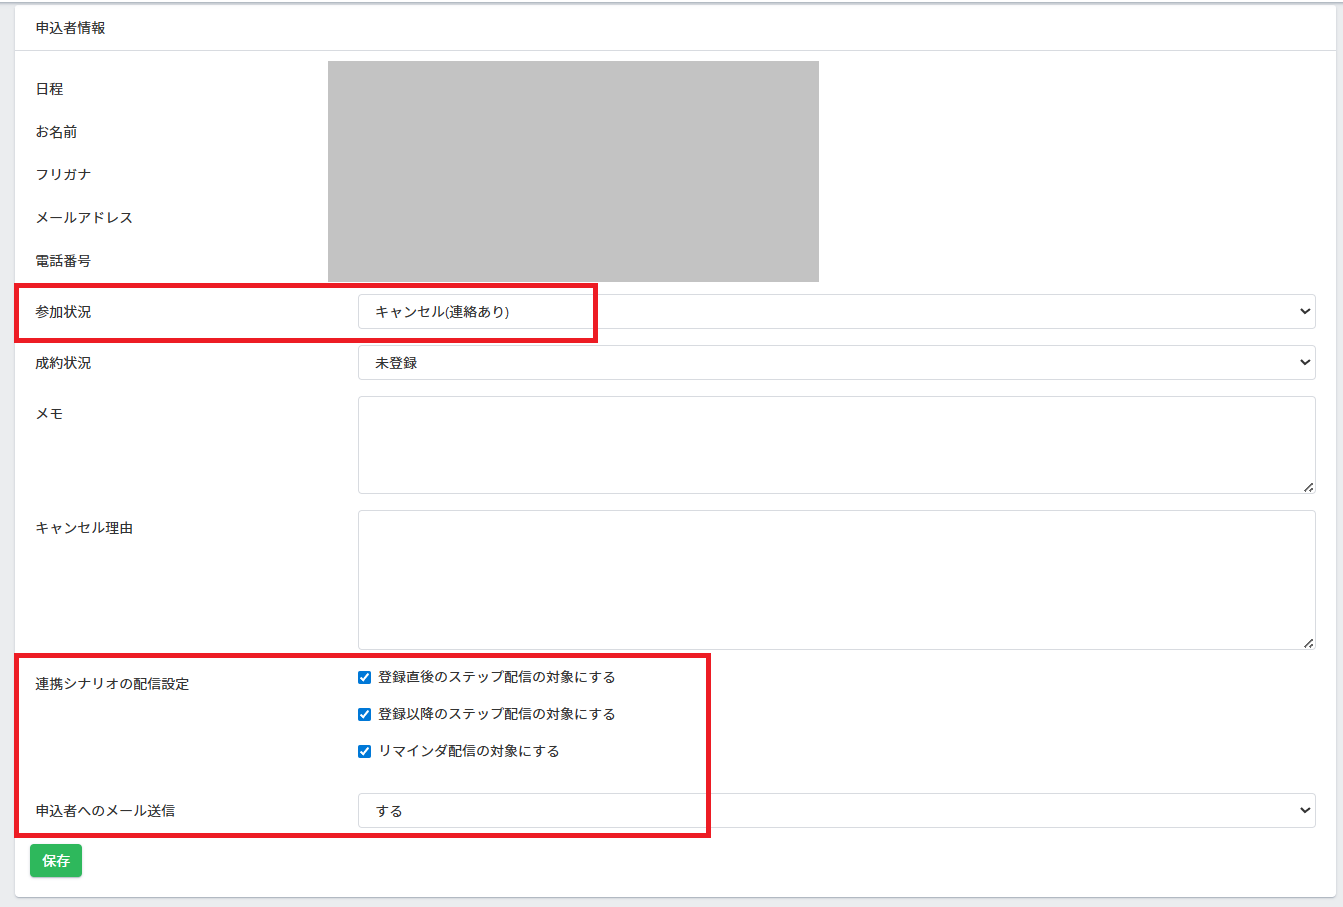Click the 連携シナリオの配信設定 label
Viewport: 1343px width, 907px height.
coord(112,684)
